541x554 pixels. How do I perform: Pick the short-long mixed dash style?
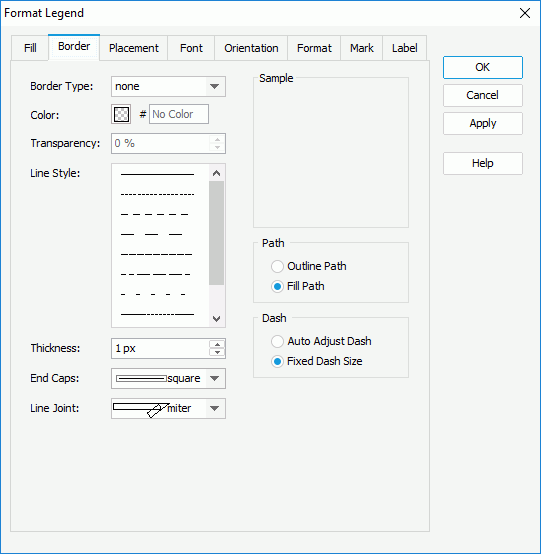pyautogui.click(x=155, y=274)
